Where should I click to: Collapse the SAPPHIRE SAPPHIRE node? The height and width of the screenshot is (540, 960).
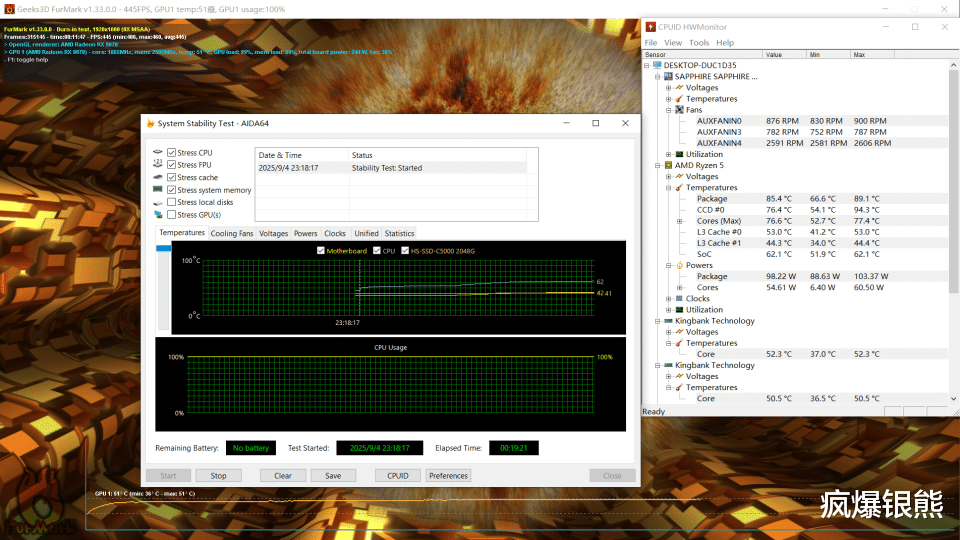(658, 77)
